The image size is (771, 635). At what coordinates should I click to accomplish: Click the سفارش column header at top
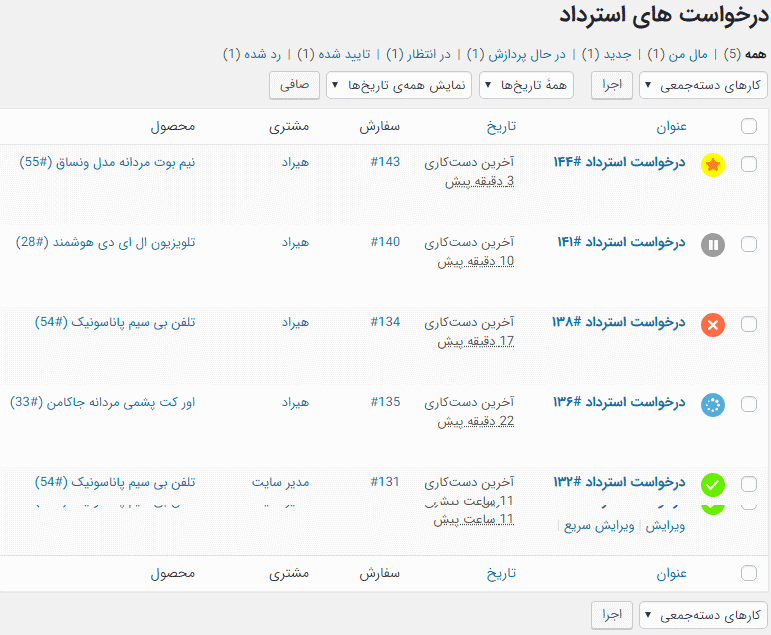[380, 127]
